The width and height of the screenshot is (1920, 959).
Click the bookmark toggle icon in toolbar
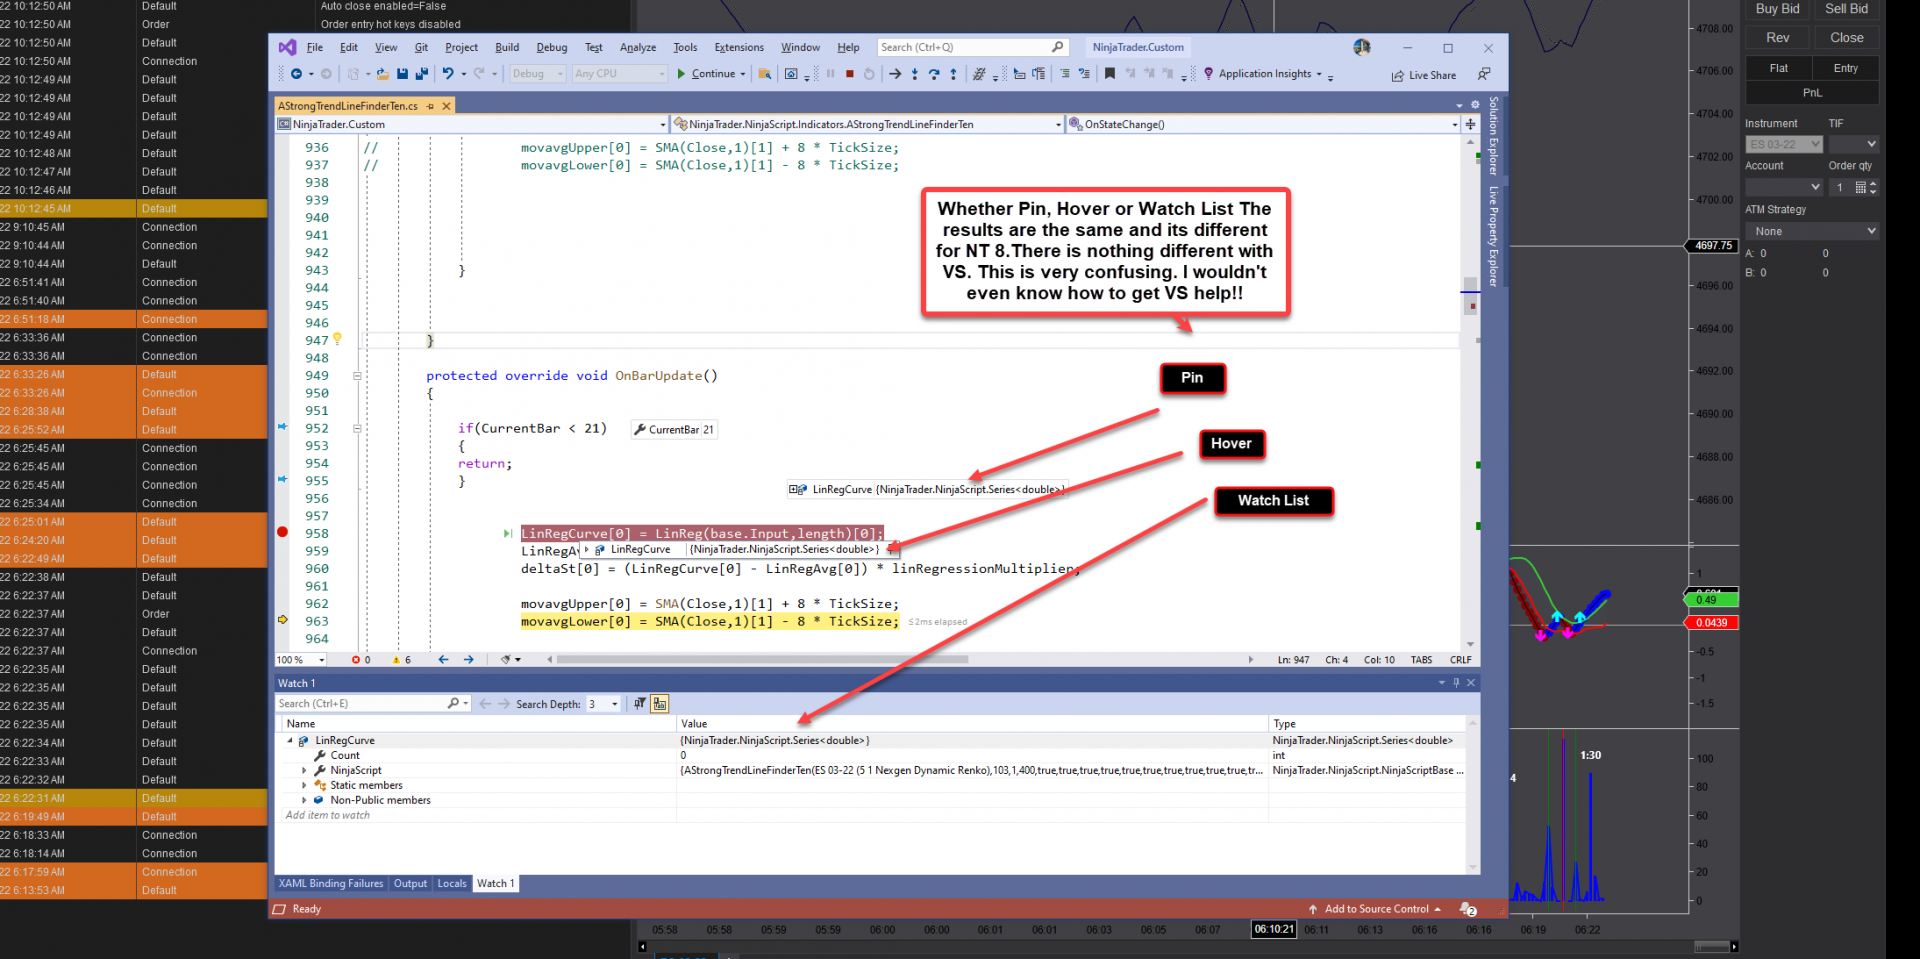point(1109,74)
